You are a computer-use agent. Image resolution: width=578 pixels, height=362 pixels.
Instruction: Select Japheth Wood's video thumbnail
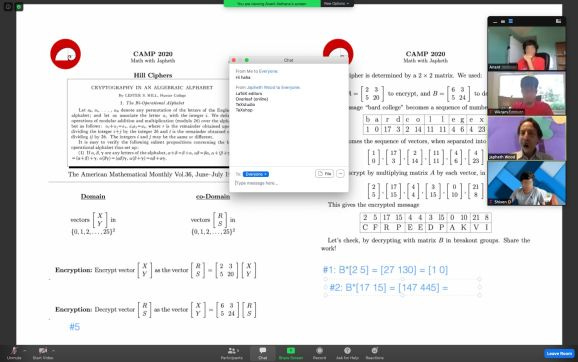pos(526,138)
